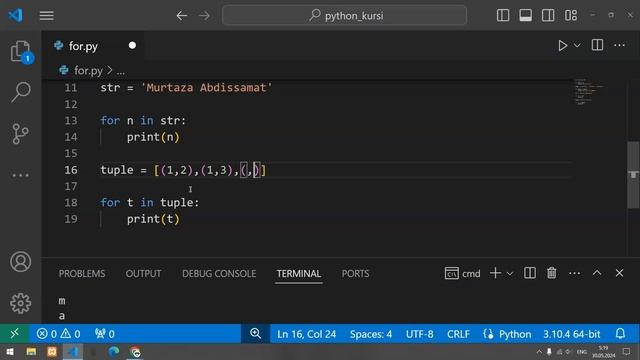Open the Accounts menu icon

(x=20, y=262)
